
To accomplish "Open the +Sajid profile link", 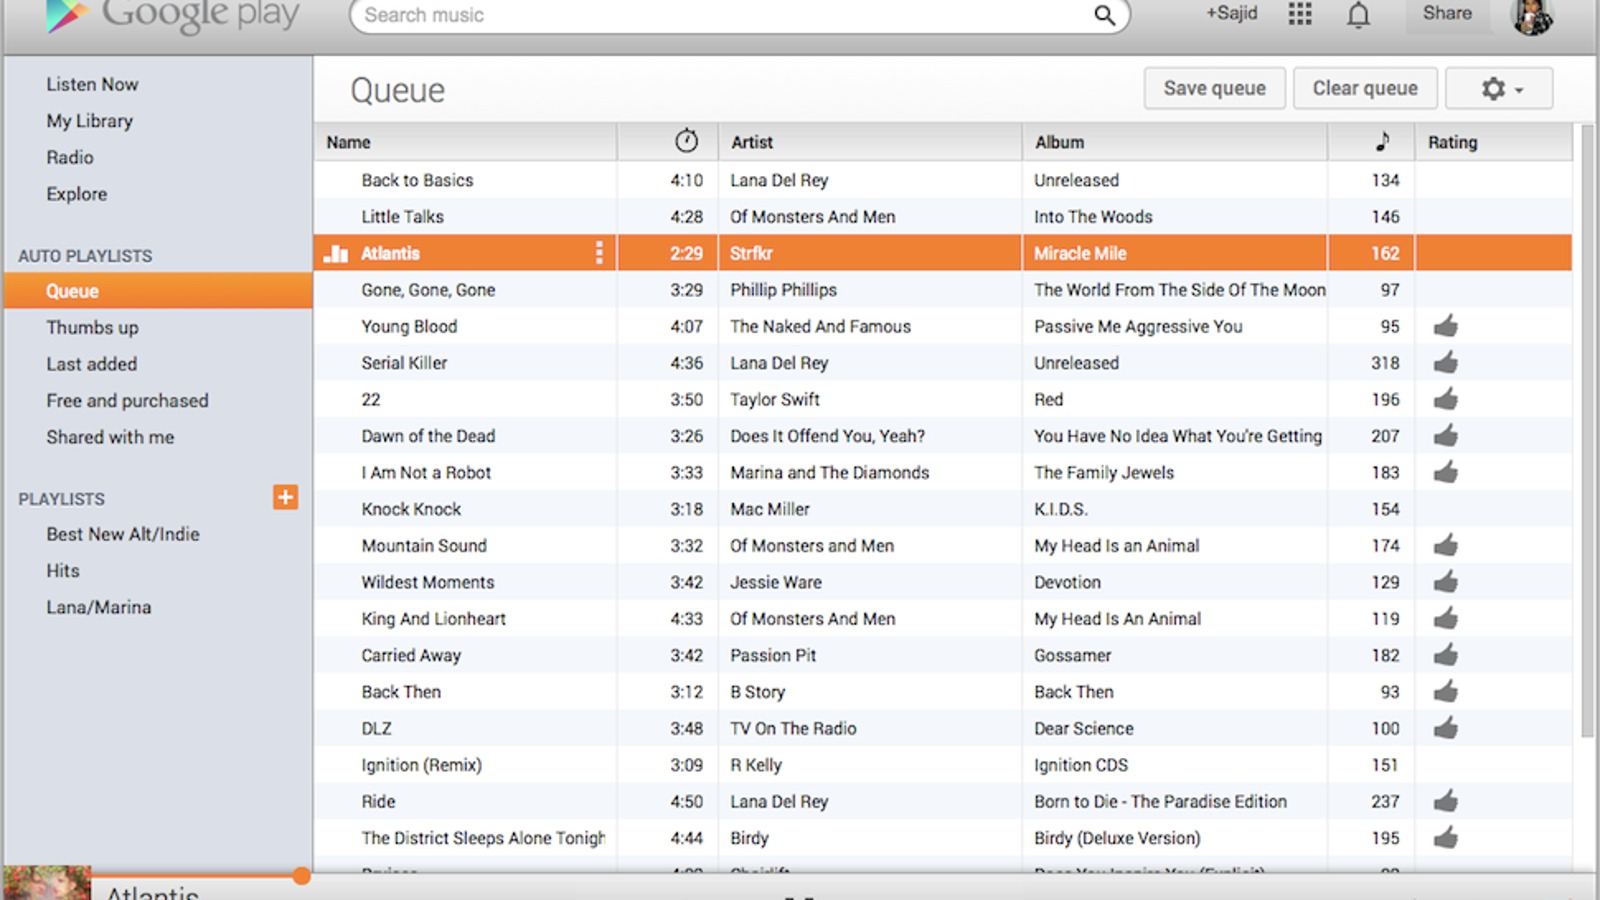I will 1232,13.
